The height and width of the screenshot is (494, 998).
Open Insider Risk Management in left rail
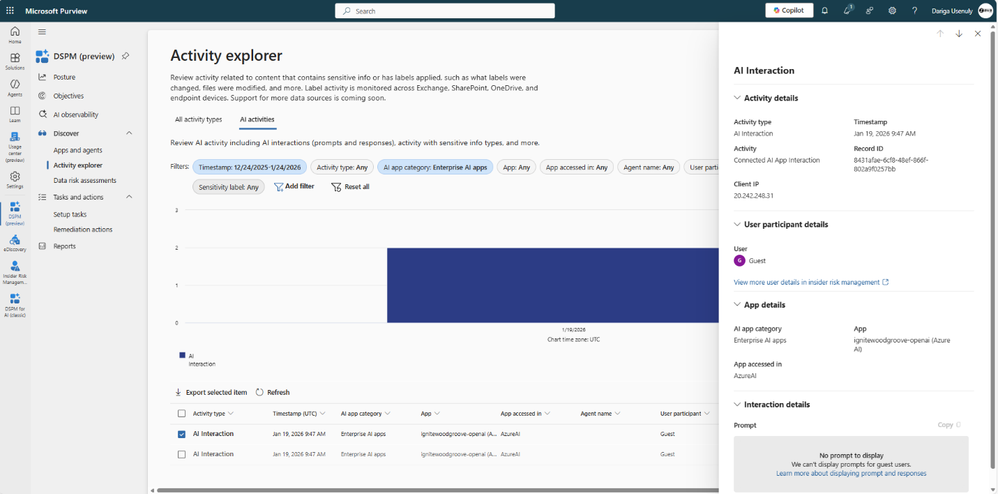point(15,273)
